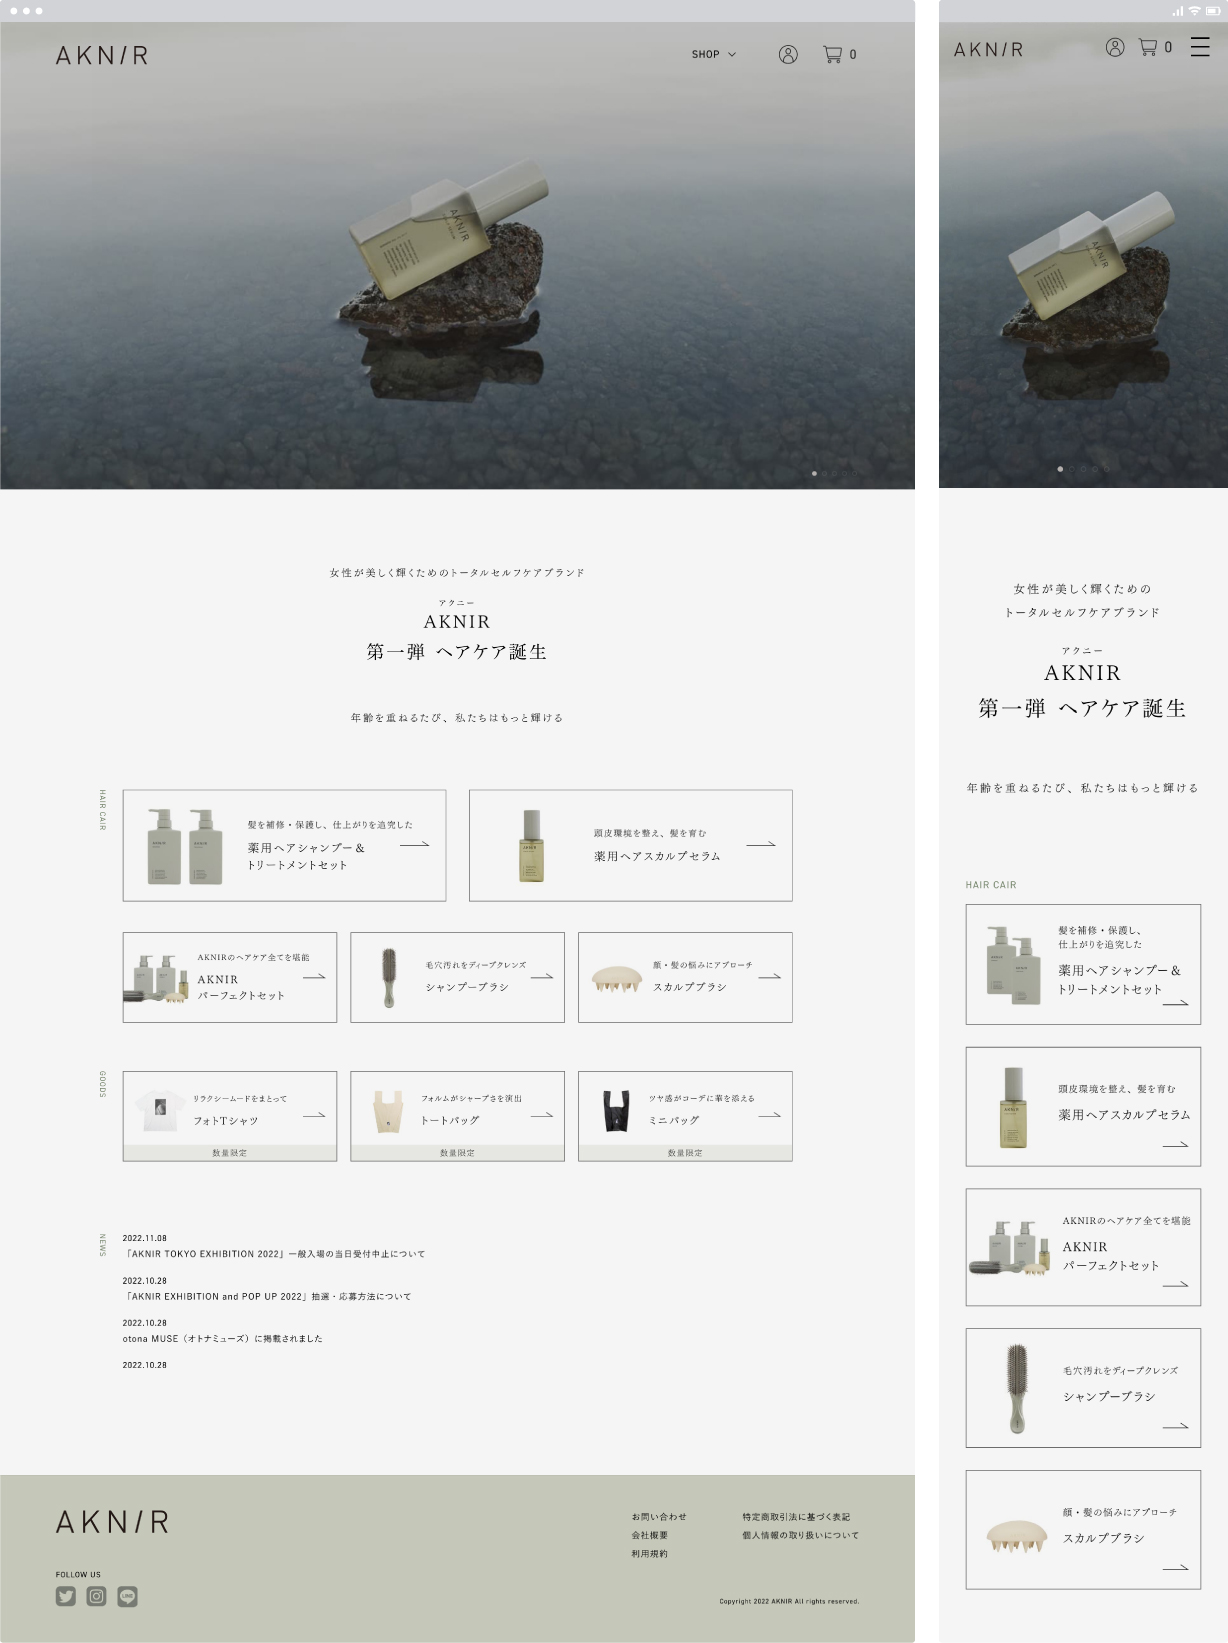
Task: Select the first mobile hero slider dot
Action: pos(1060,468)
